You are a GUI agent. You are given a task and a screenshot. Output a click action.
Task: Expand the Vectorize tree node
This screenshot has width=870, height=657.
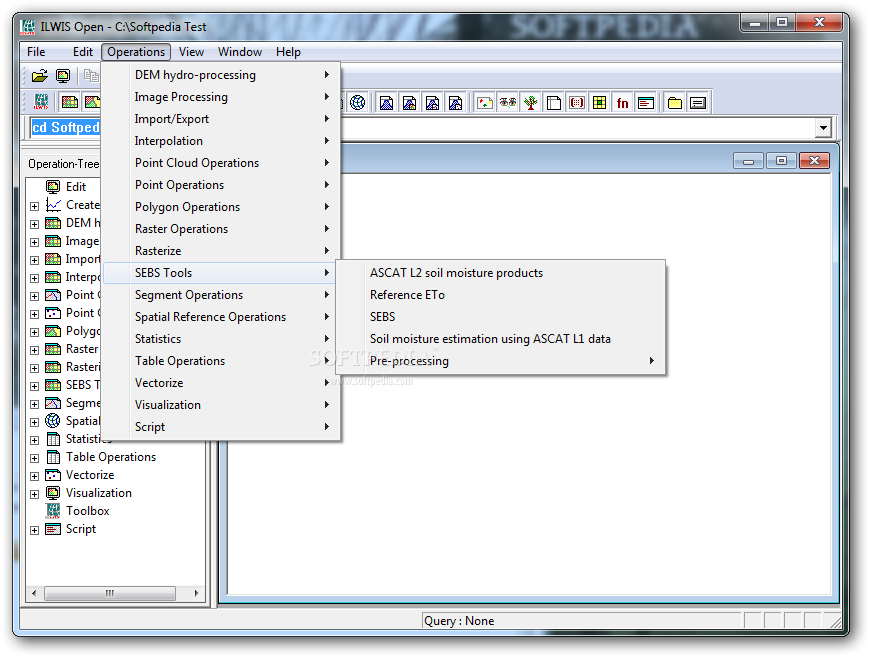point(34,476)
